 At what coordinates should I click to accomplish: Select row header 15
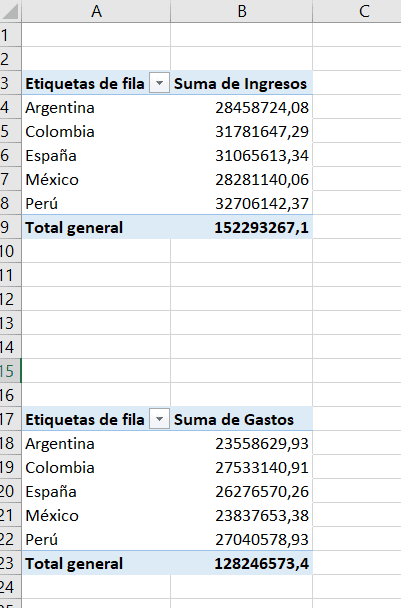point(10,371)
